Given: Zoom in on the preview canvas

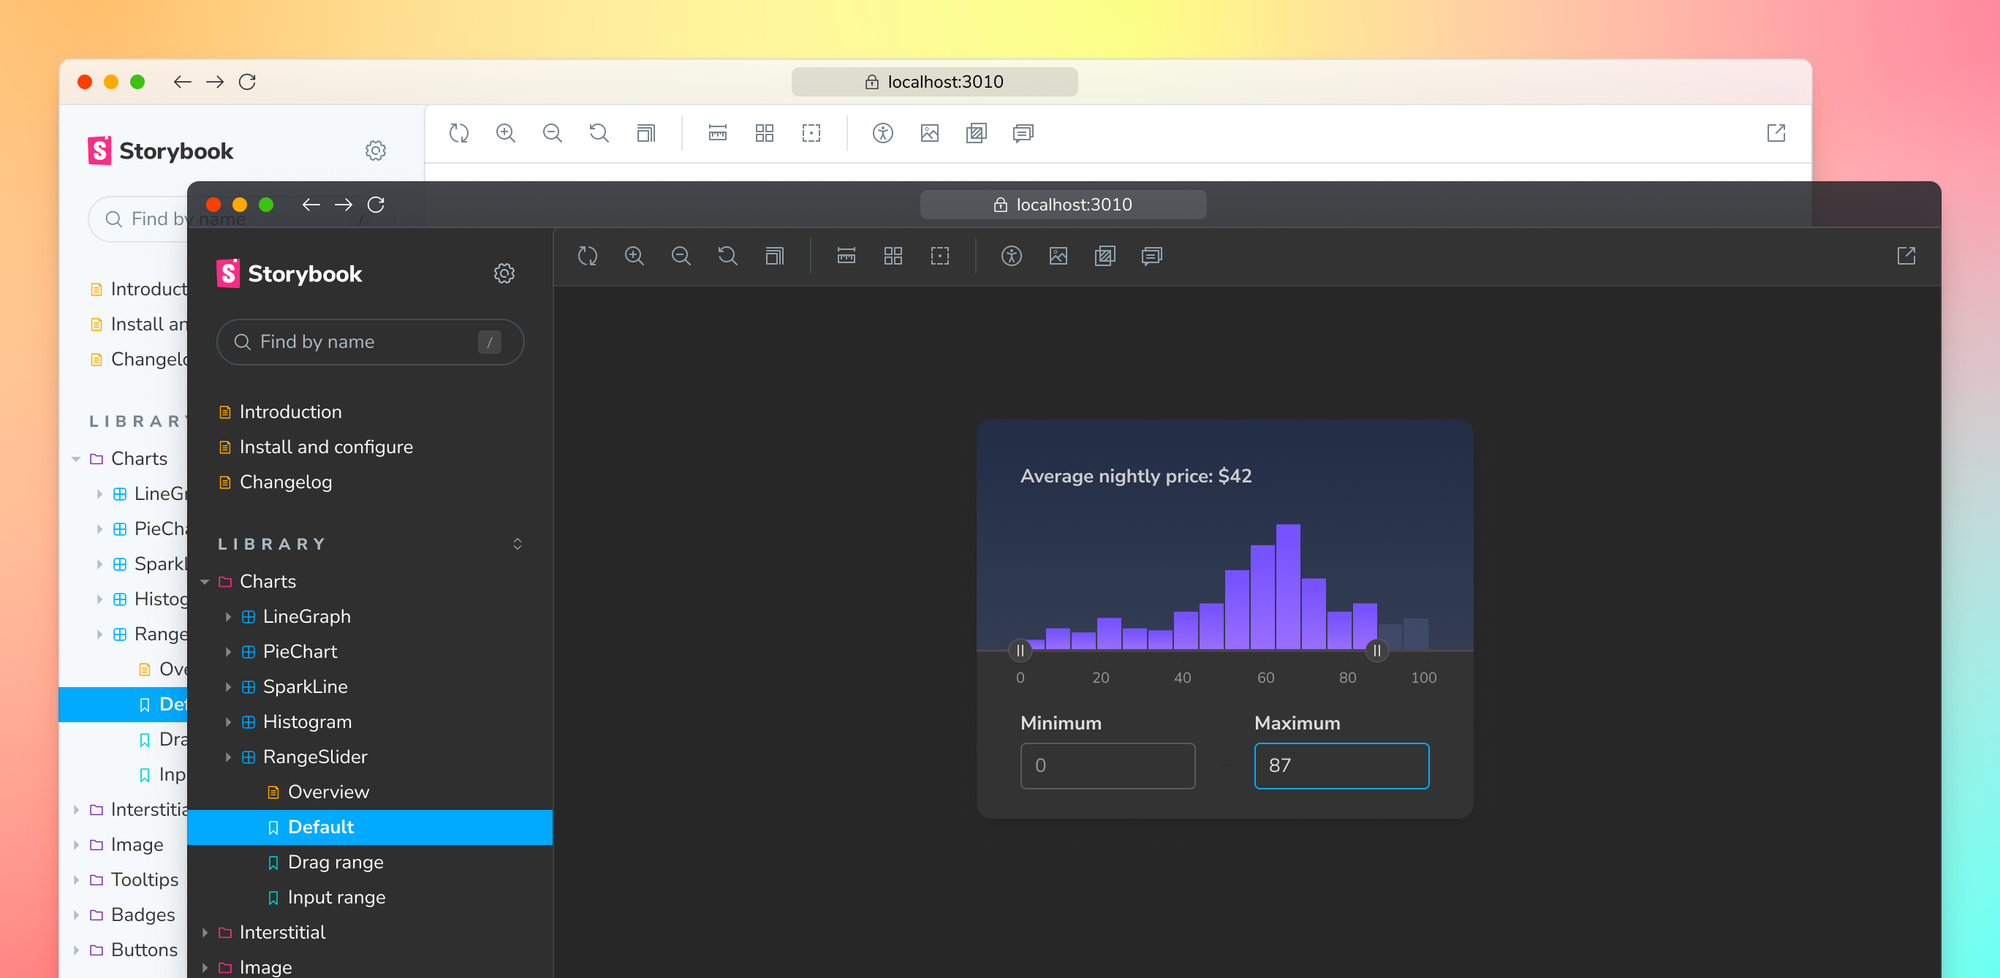Looking at the screenshot, I should coord(634,256).
